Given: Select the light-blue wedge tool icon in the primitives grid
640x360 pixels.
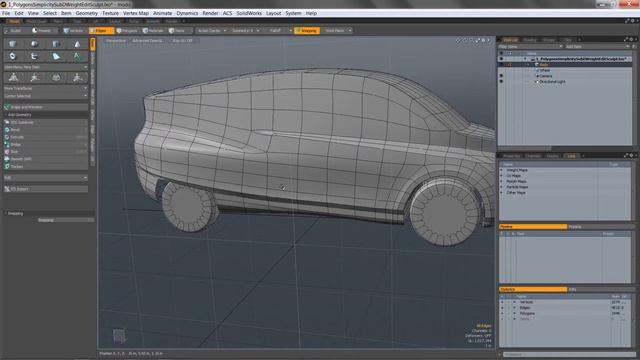Looking at the screenshot, I should [x=56, y=56].
